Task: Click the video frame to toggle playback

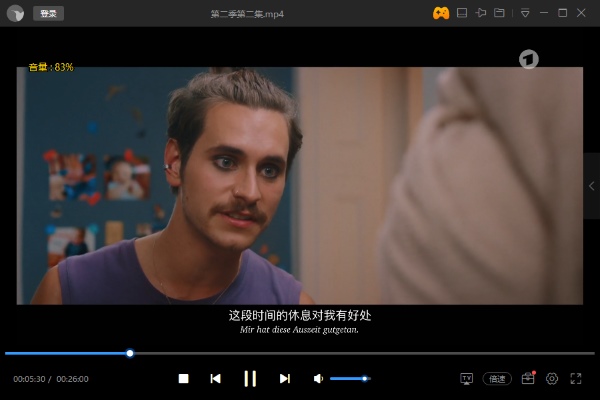Action: click(x=300, y=186)
